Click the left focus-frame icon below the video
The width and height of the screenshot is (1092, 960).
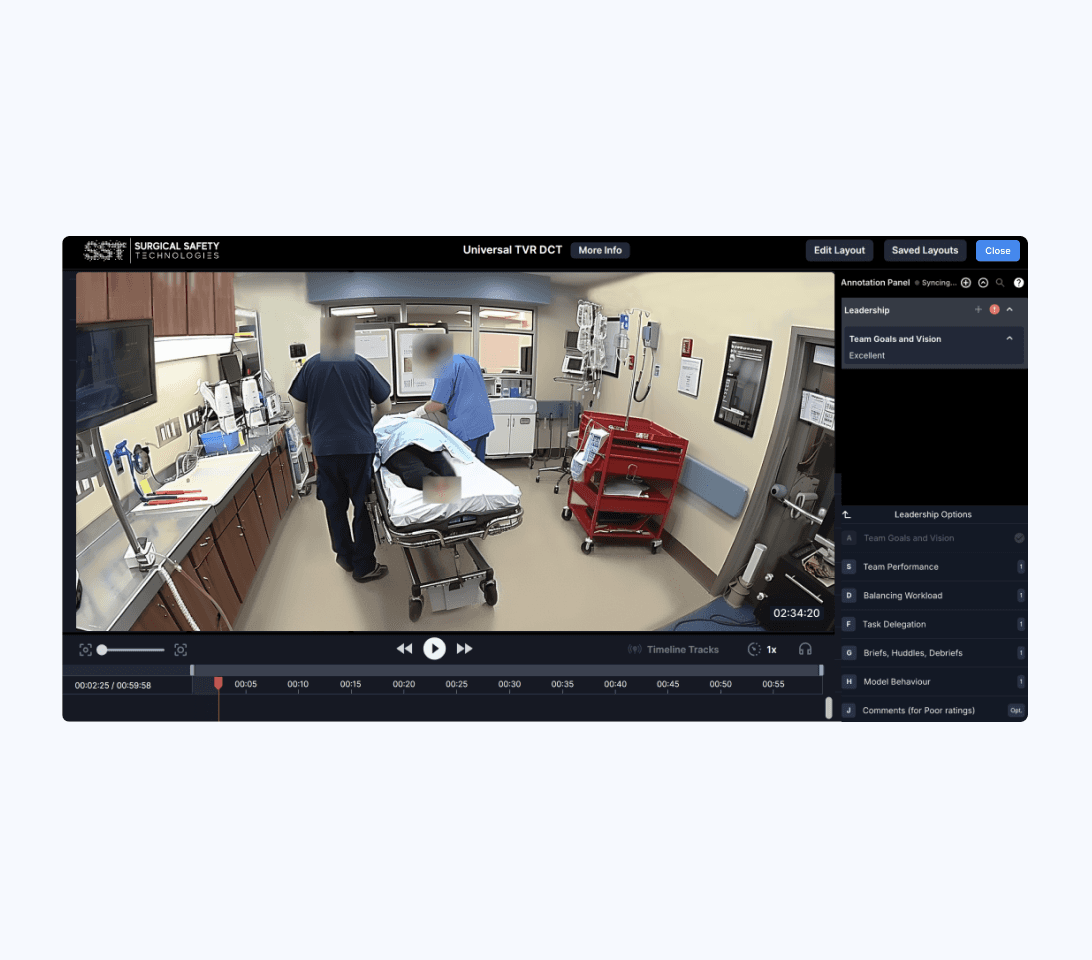[x=86, y=649]
